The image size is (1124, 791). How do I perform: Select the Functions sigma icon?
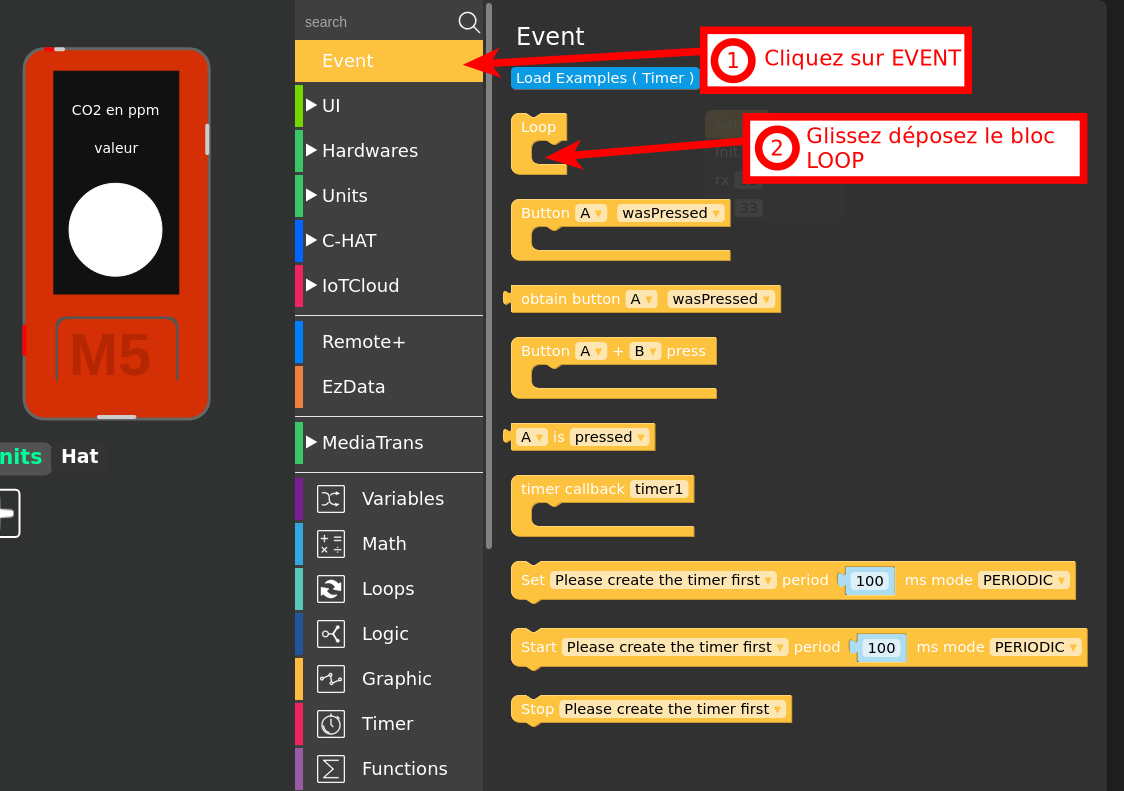pos(331,769)
